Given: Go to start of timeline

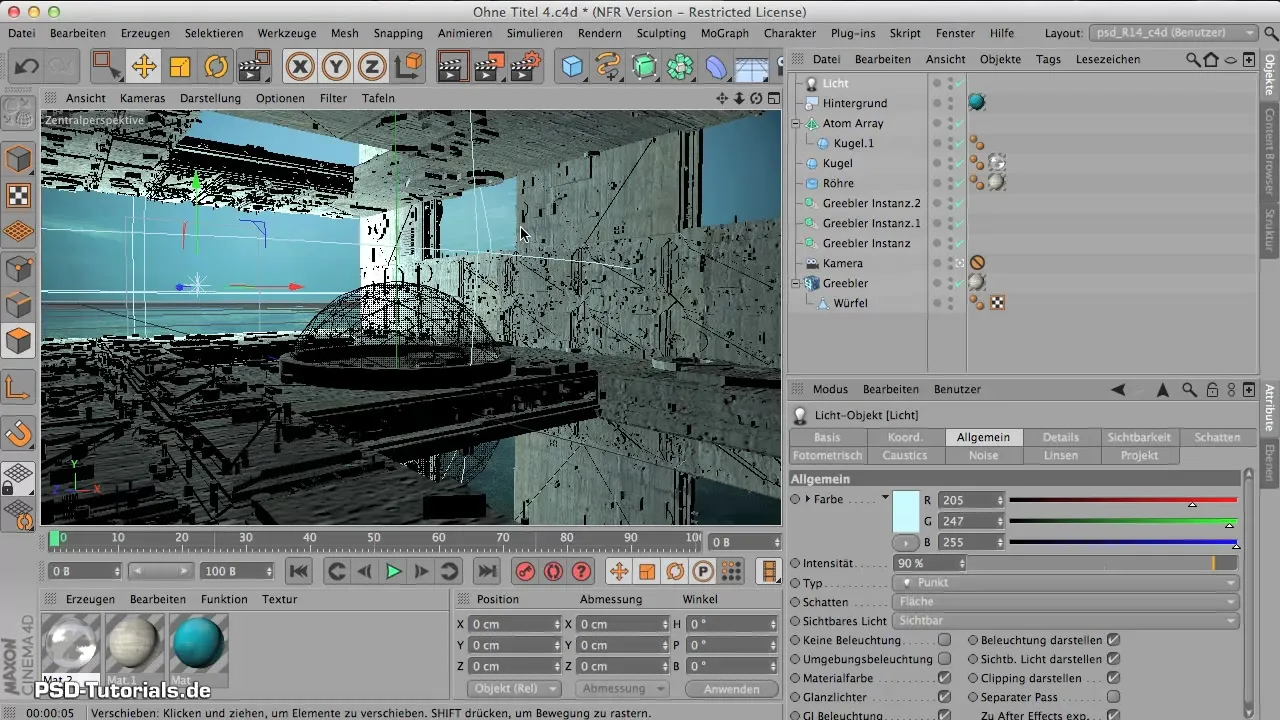Looking at the screenshot, I should pyautogui.click(x=298, y=571).
